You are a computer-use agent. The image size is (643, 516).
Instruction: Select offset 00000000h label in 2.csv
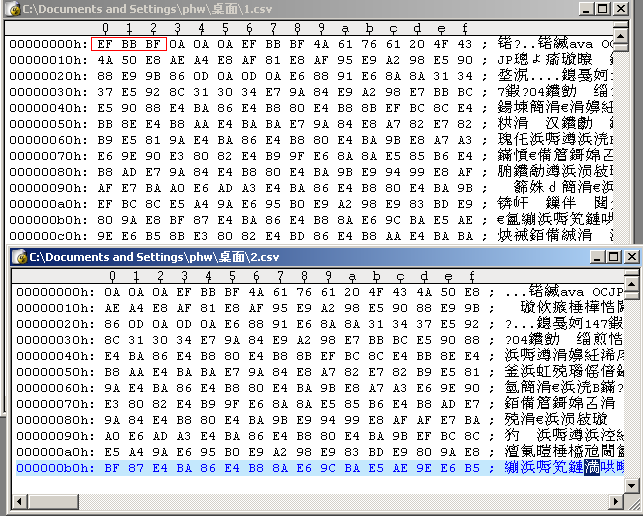[x=56, y=292]
